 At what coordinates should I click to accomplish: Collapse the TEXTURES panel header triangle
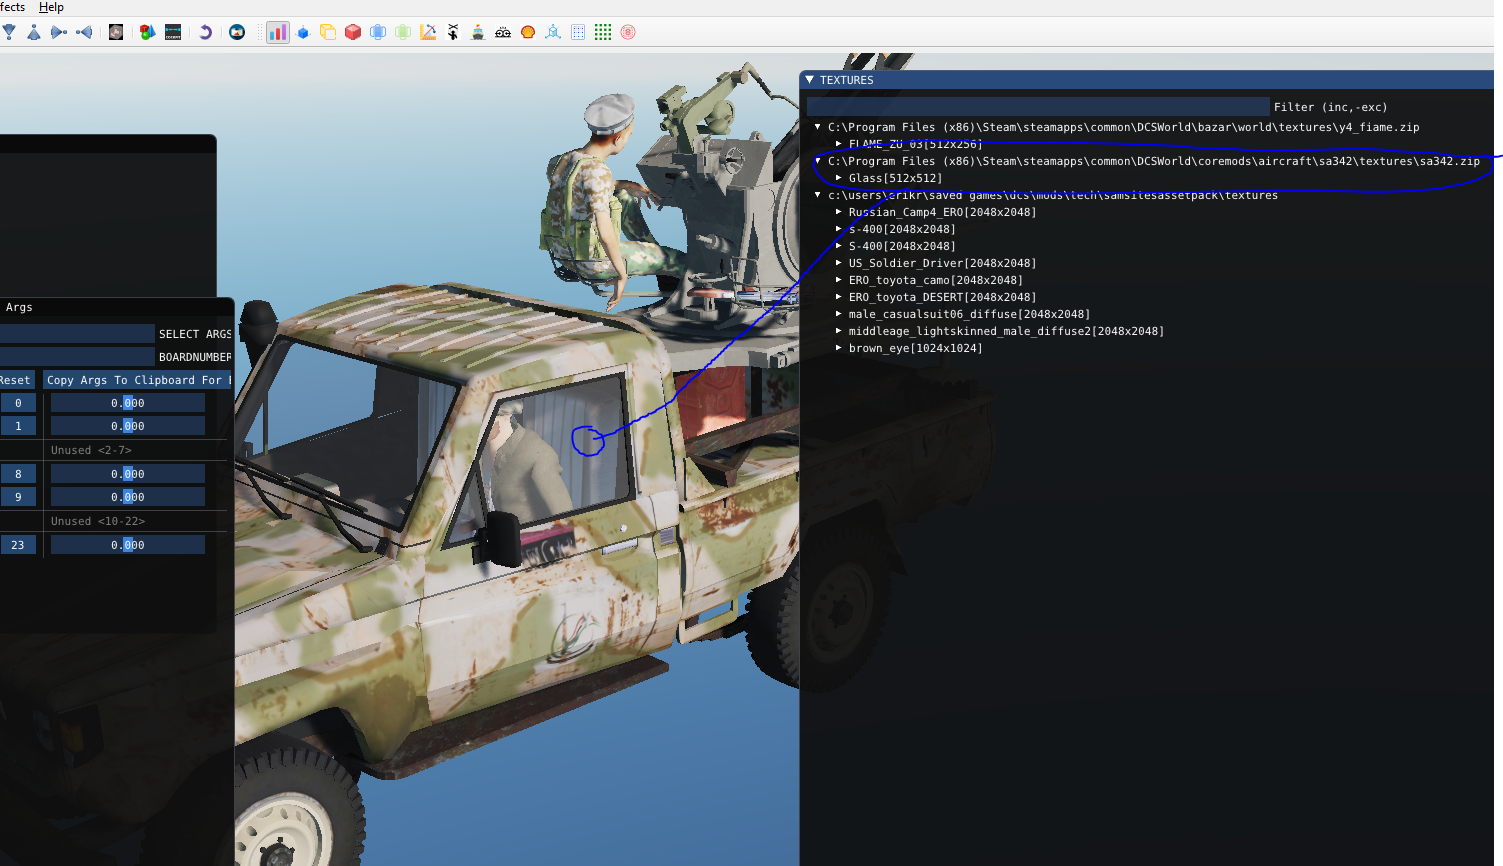810,80
